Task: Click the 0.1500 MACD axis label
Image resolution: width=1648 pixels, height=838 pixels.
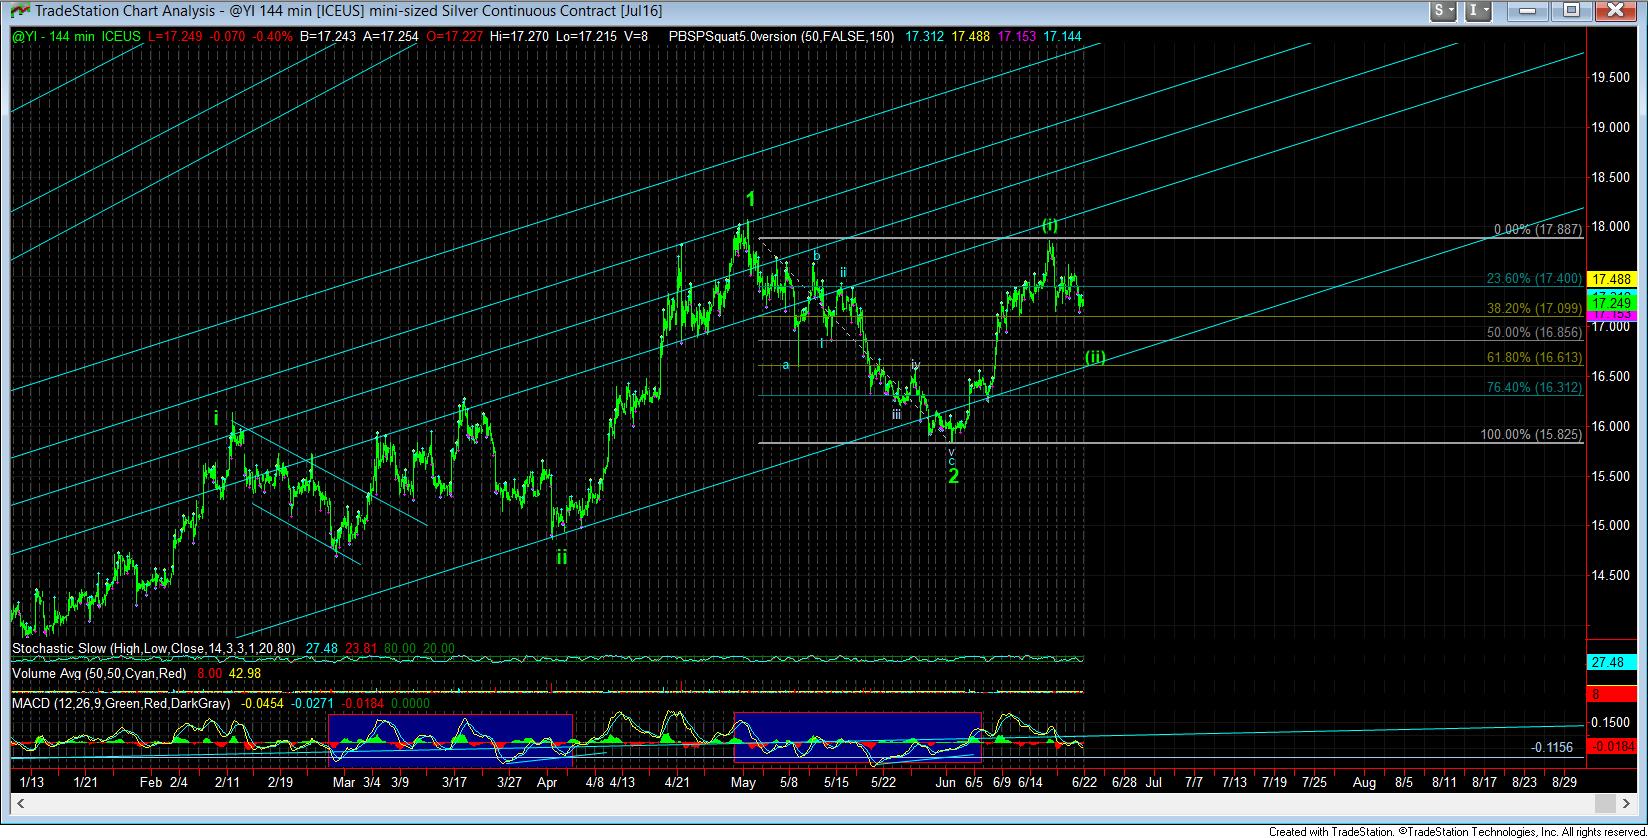Action: (x=1611, y=722)
